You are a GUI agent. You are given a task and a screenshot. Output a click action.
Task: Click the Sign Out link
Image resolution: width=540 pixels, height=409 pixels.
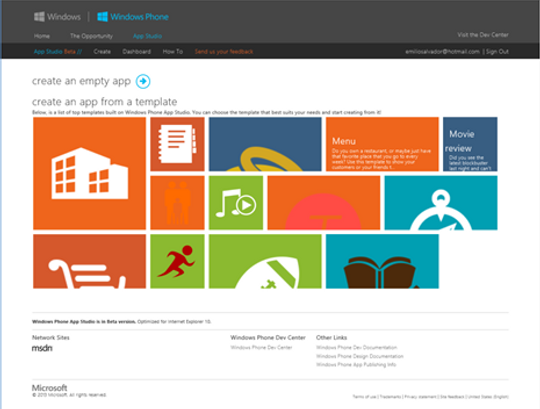497,52
